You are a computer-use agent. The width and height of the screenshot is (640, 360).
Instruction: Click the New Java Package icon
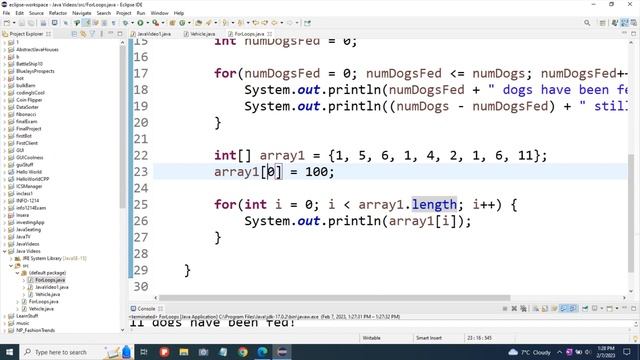(172, 23)
